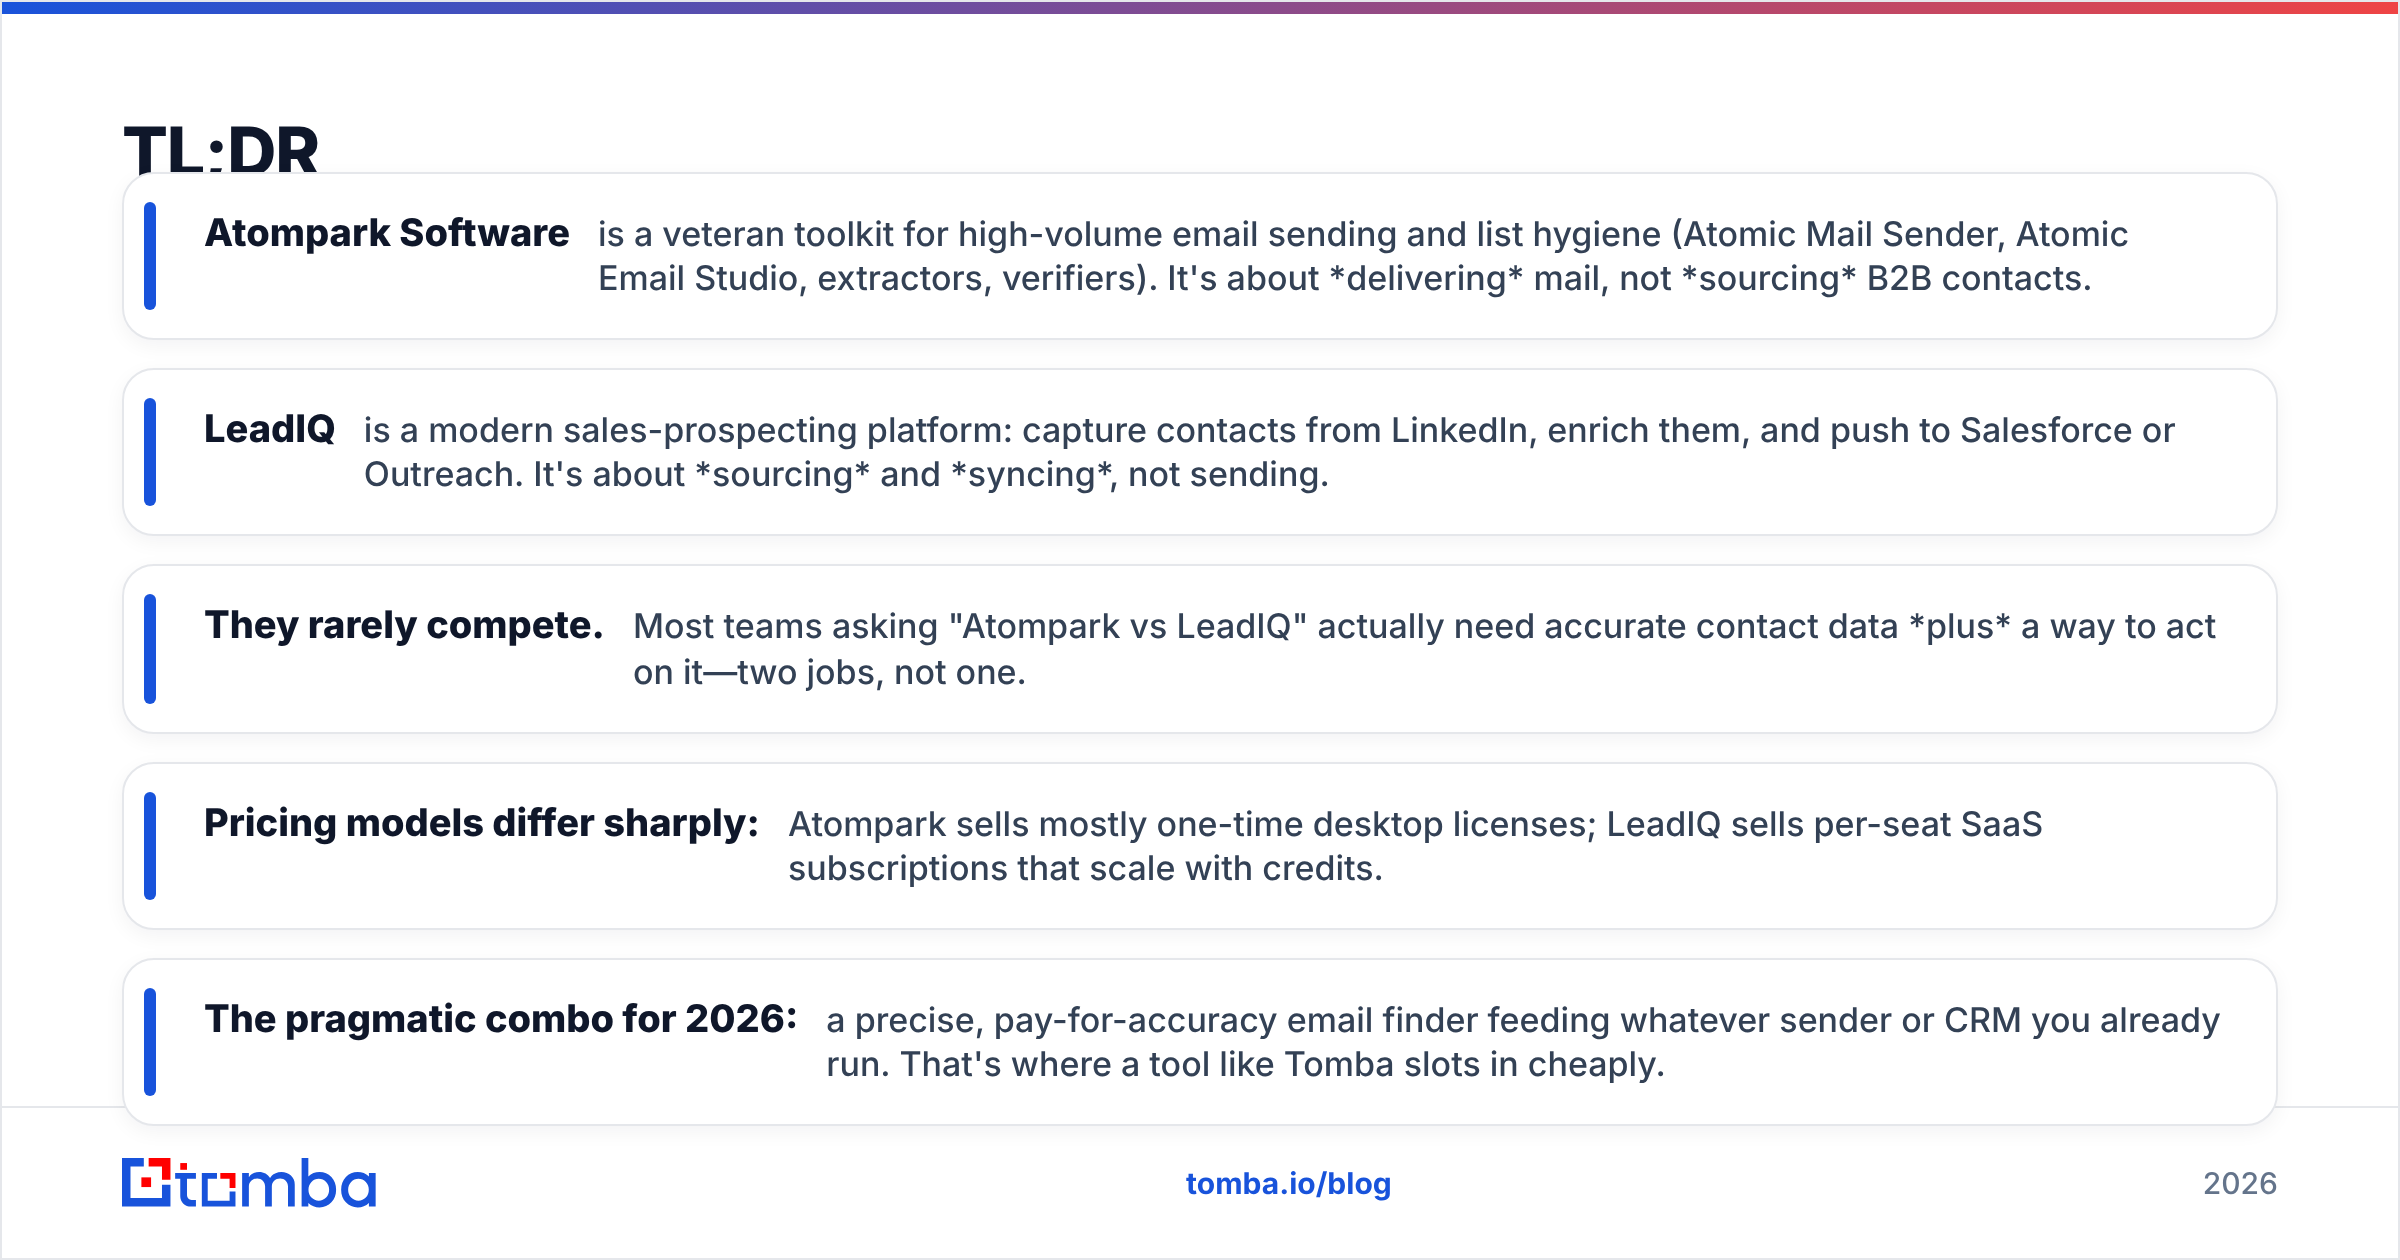2400x1260 pixels.
Task: Click the LeadIQ bold label
Action: tap(269, 429)
